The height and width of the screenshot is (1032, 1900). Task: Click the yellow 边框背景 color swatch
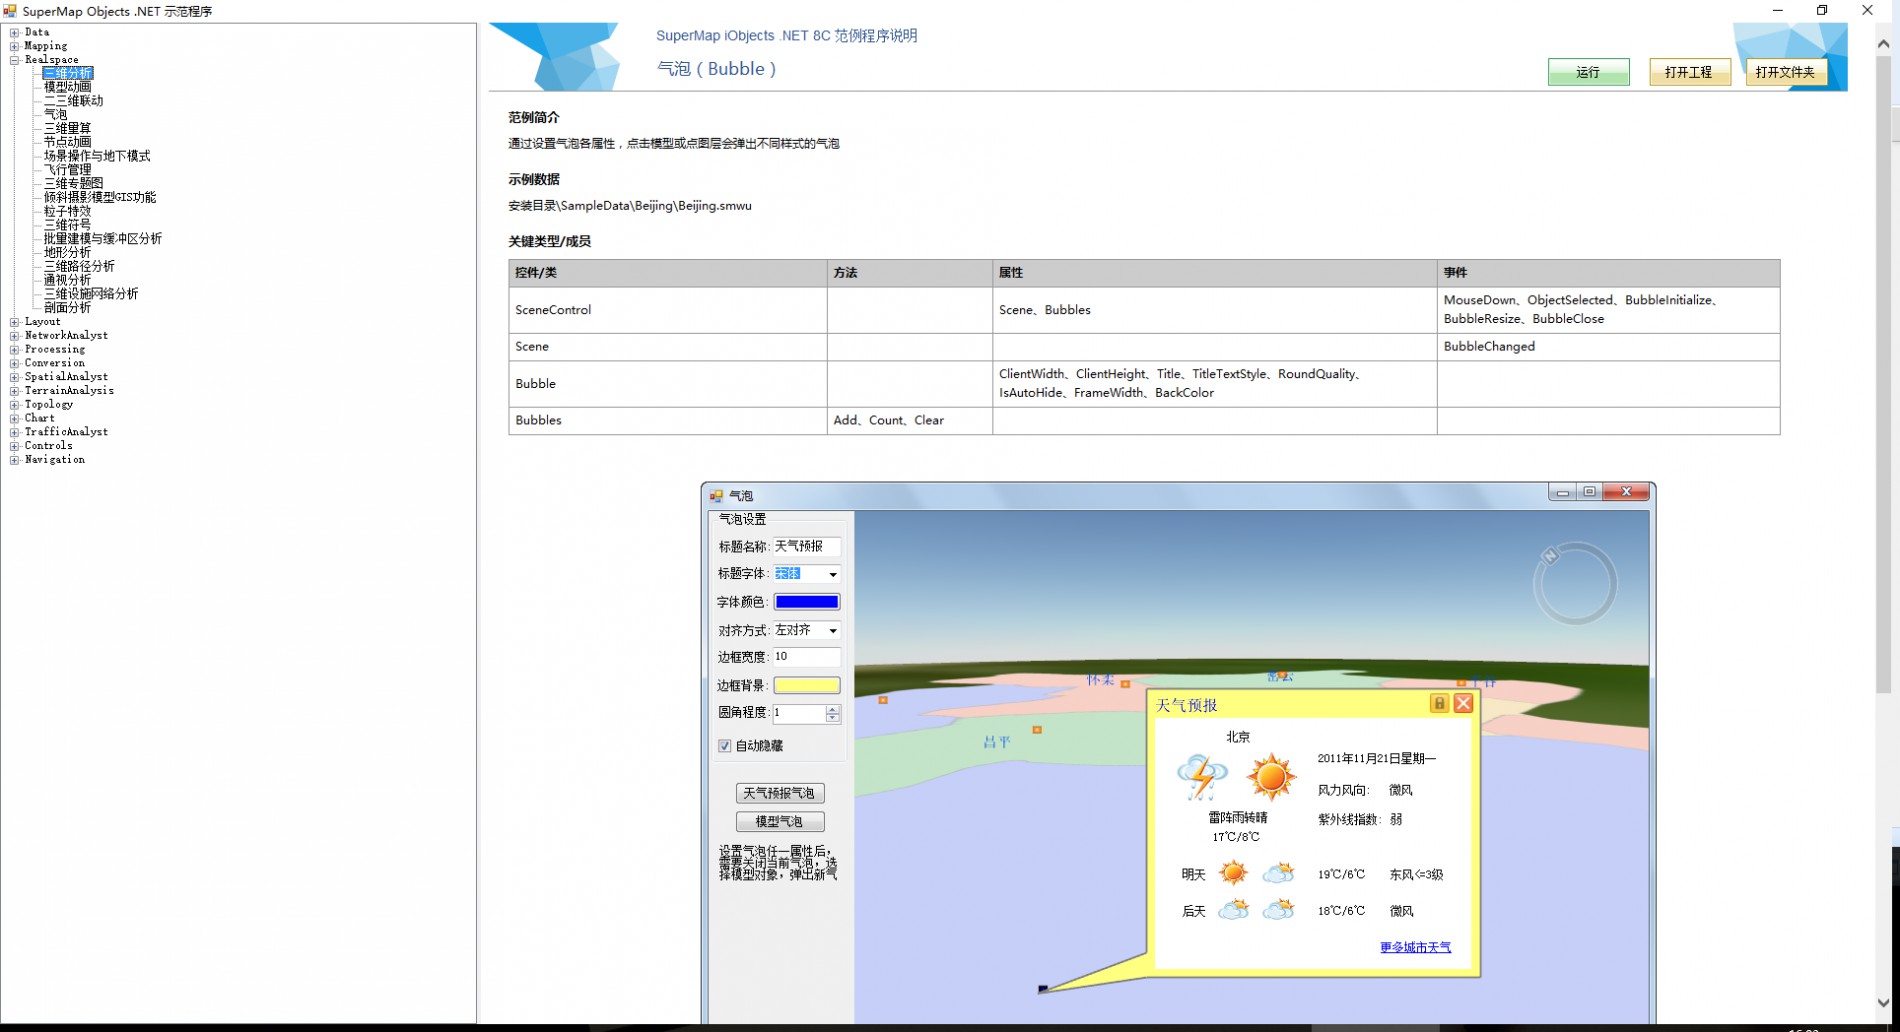click(x=807, y=686)
